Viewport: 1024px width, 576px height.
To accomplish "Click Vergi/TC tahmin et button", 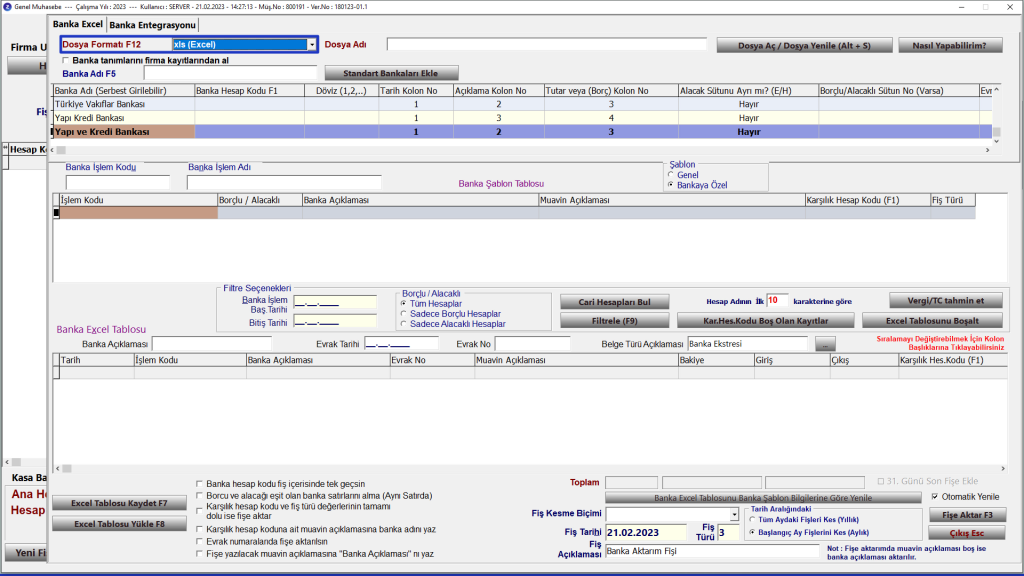I will click(x=946, y=300).
